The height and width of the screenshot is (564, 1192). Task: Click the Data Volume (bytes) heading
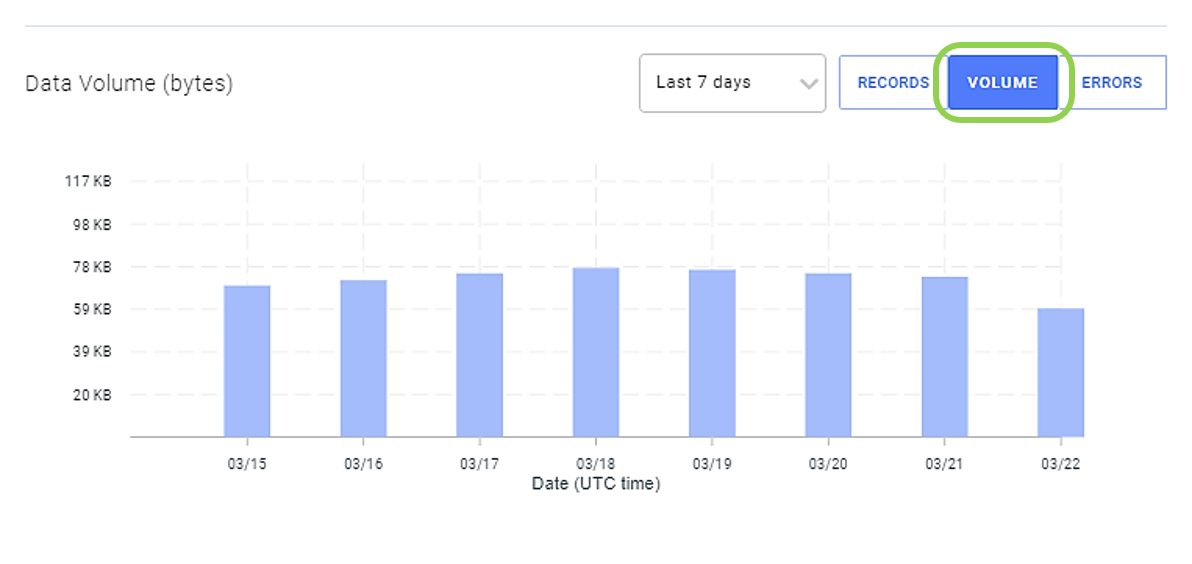point(129,84)
